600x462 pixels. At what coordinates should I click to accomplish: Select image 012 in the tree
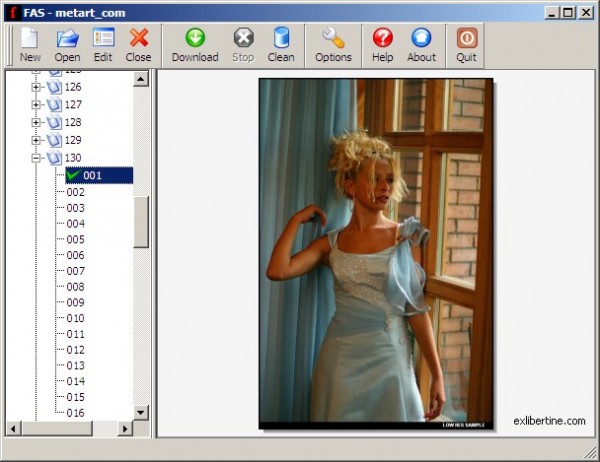[x=75, y=349]
